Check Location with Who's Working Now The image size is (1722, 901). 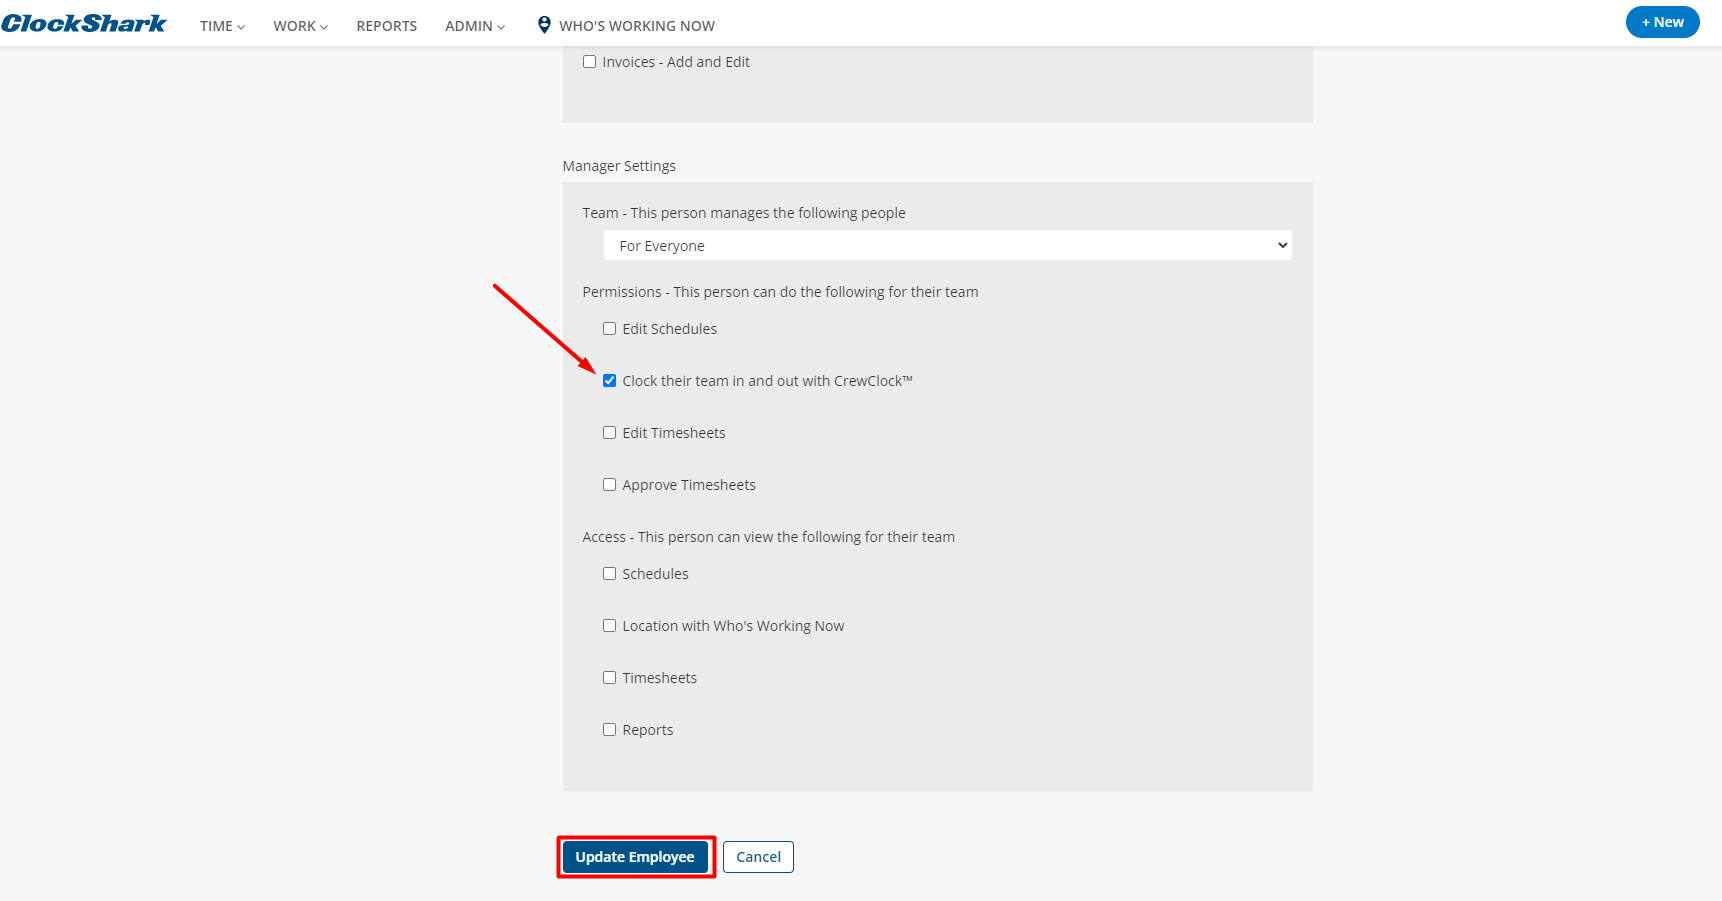(609, 626)
